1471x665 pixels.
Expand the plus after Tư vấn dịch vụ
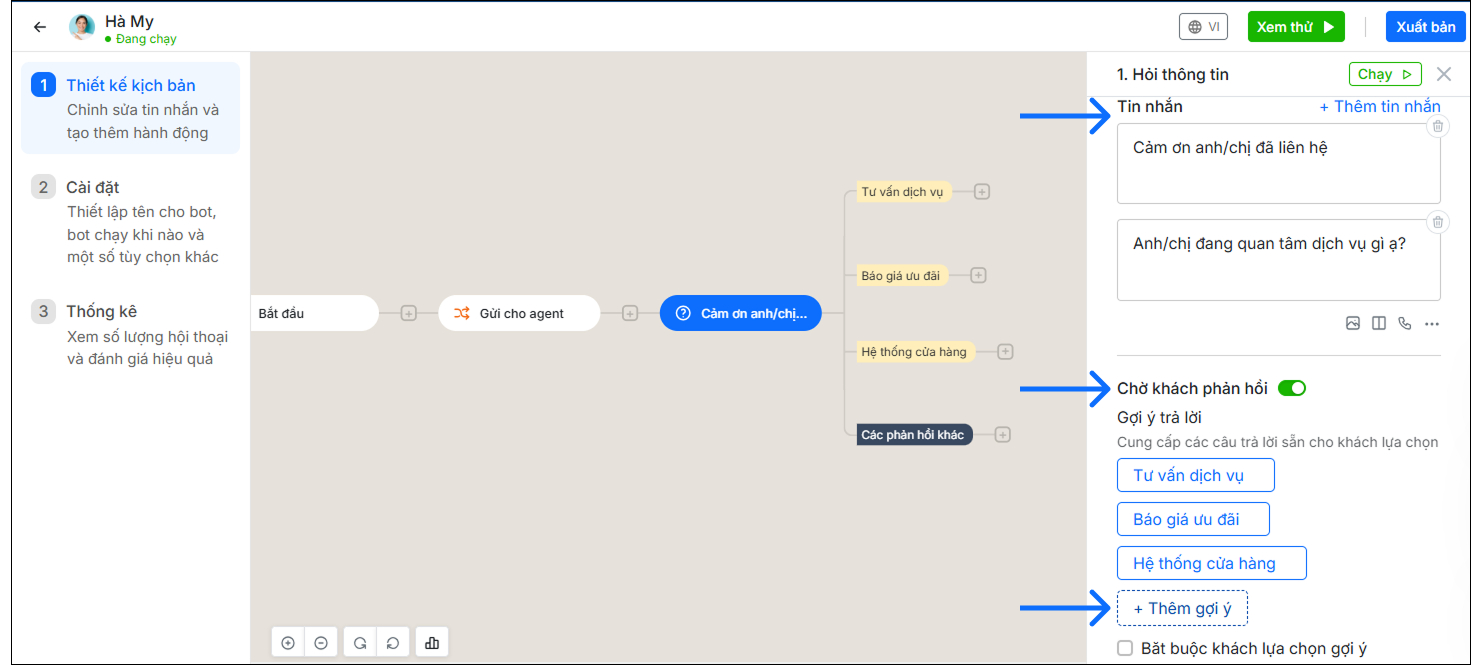(x=982, y=192)
